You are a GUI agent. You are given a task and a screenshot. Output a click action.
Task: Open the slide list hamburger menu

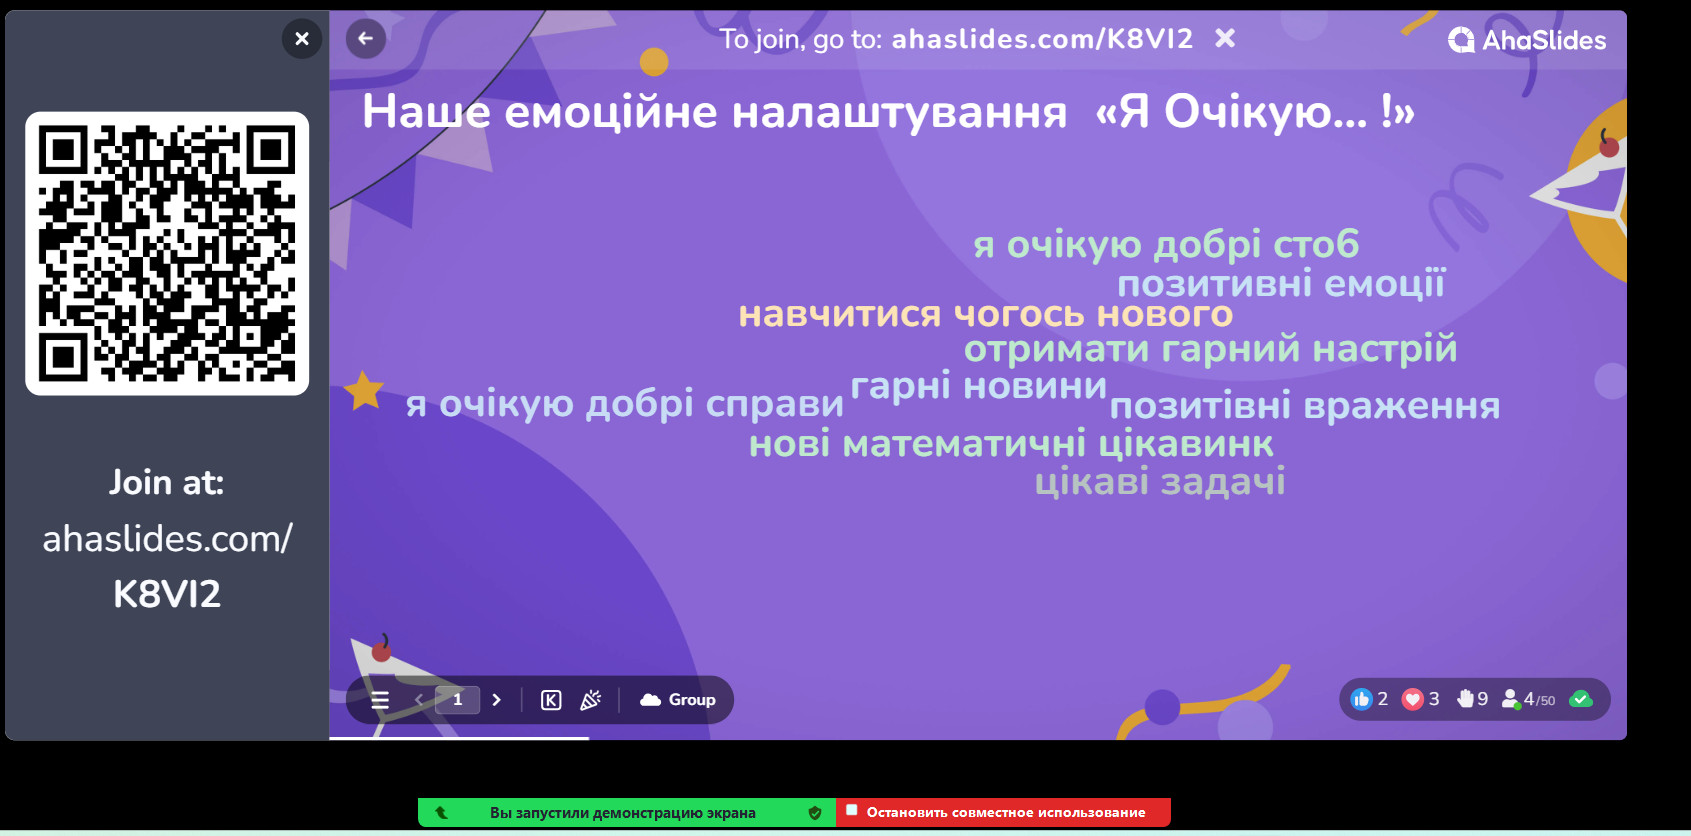click(380, 700)
